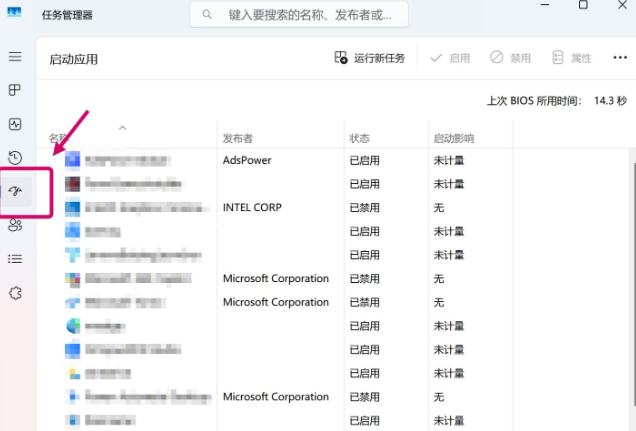Open the hamburger navigation menu

(15, 57)
